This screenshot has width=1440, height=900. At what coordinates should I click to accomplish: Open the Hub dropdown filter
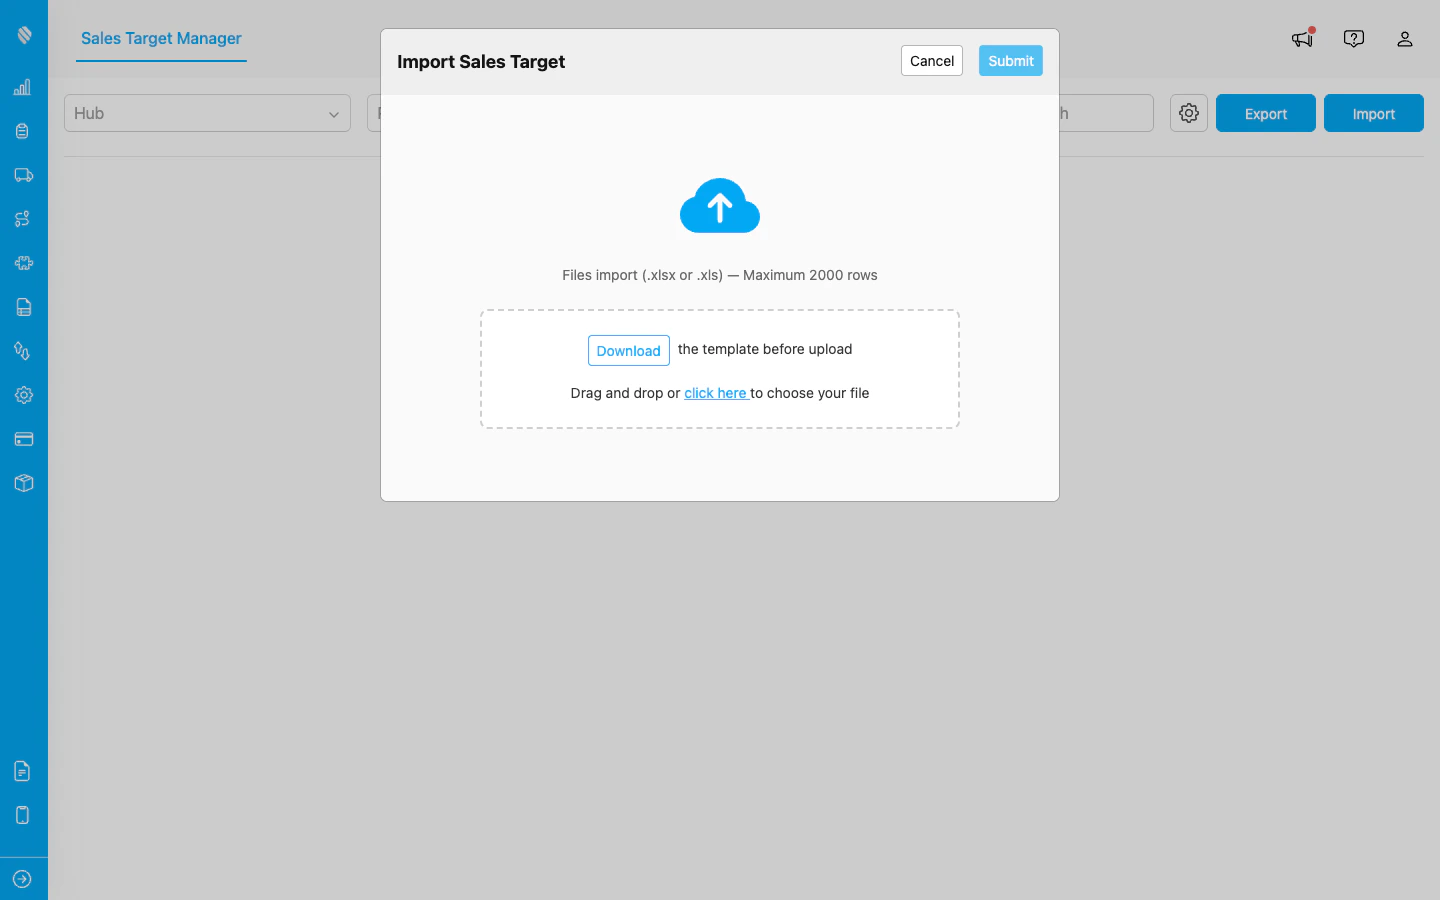(207, 113)
